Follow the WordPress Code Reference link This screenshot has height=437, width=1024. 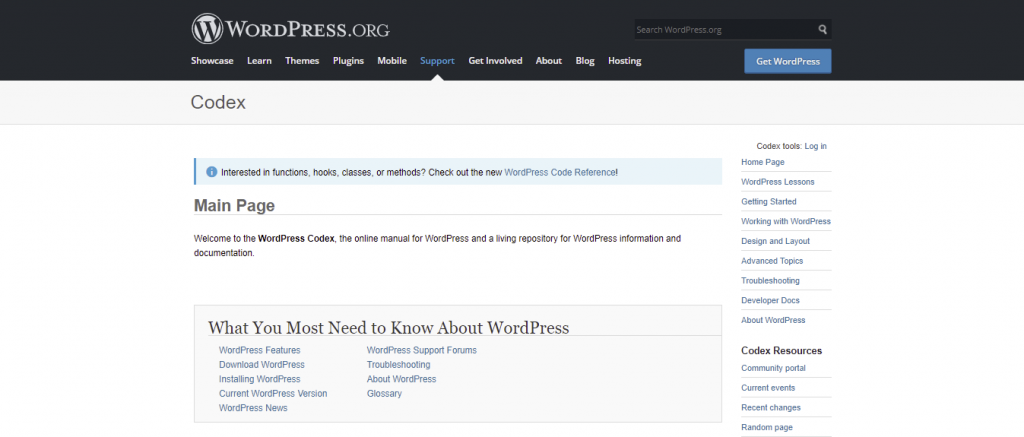tap(560, 172)
